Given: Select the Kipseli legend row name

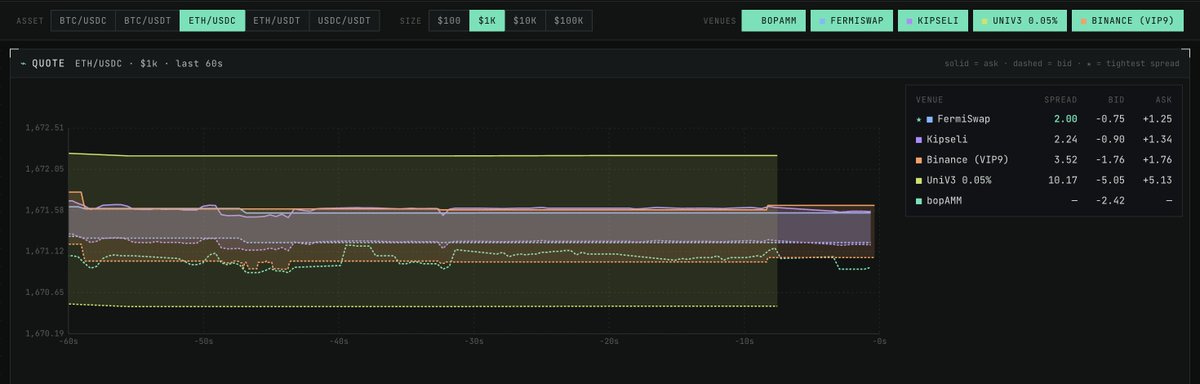Looking at the screenshot, I should (x=948, y=140).
